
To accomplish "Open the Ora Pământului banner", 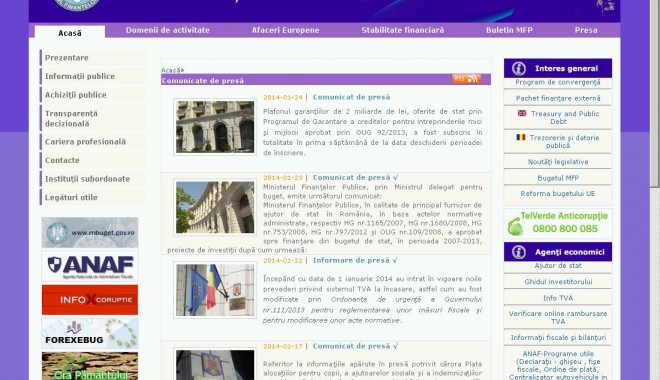I will [90, 366].
